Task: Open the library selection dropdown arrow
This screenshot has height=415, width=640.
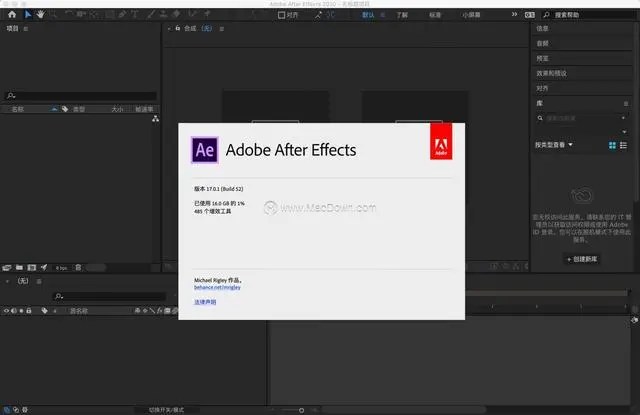Action: coord(624,131)
